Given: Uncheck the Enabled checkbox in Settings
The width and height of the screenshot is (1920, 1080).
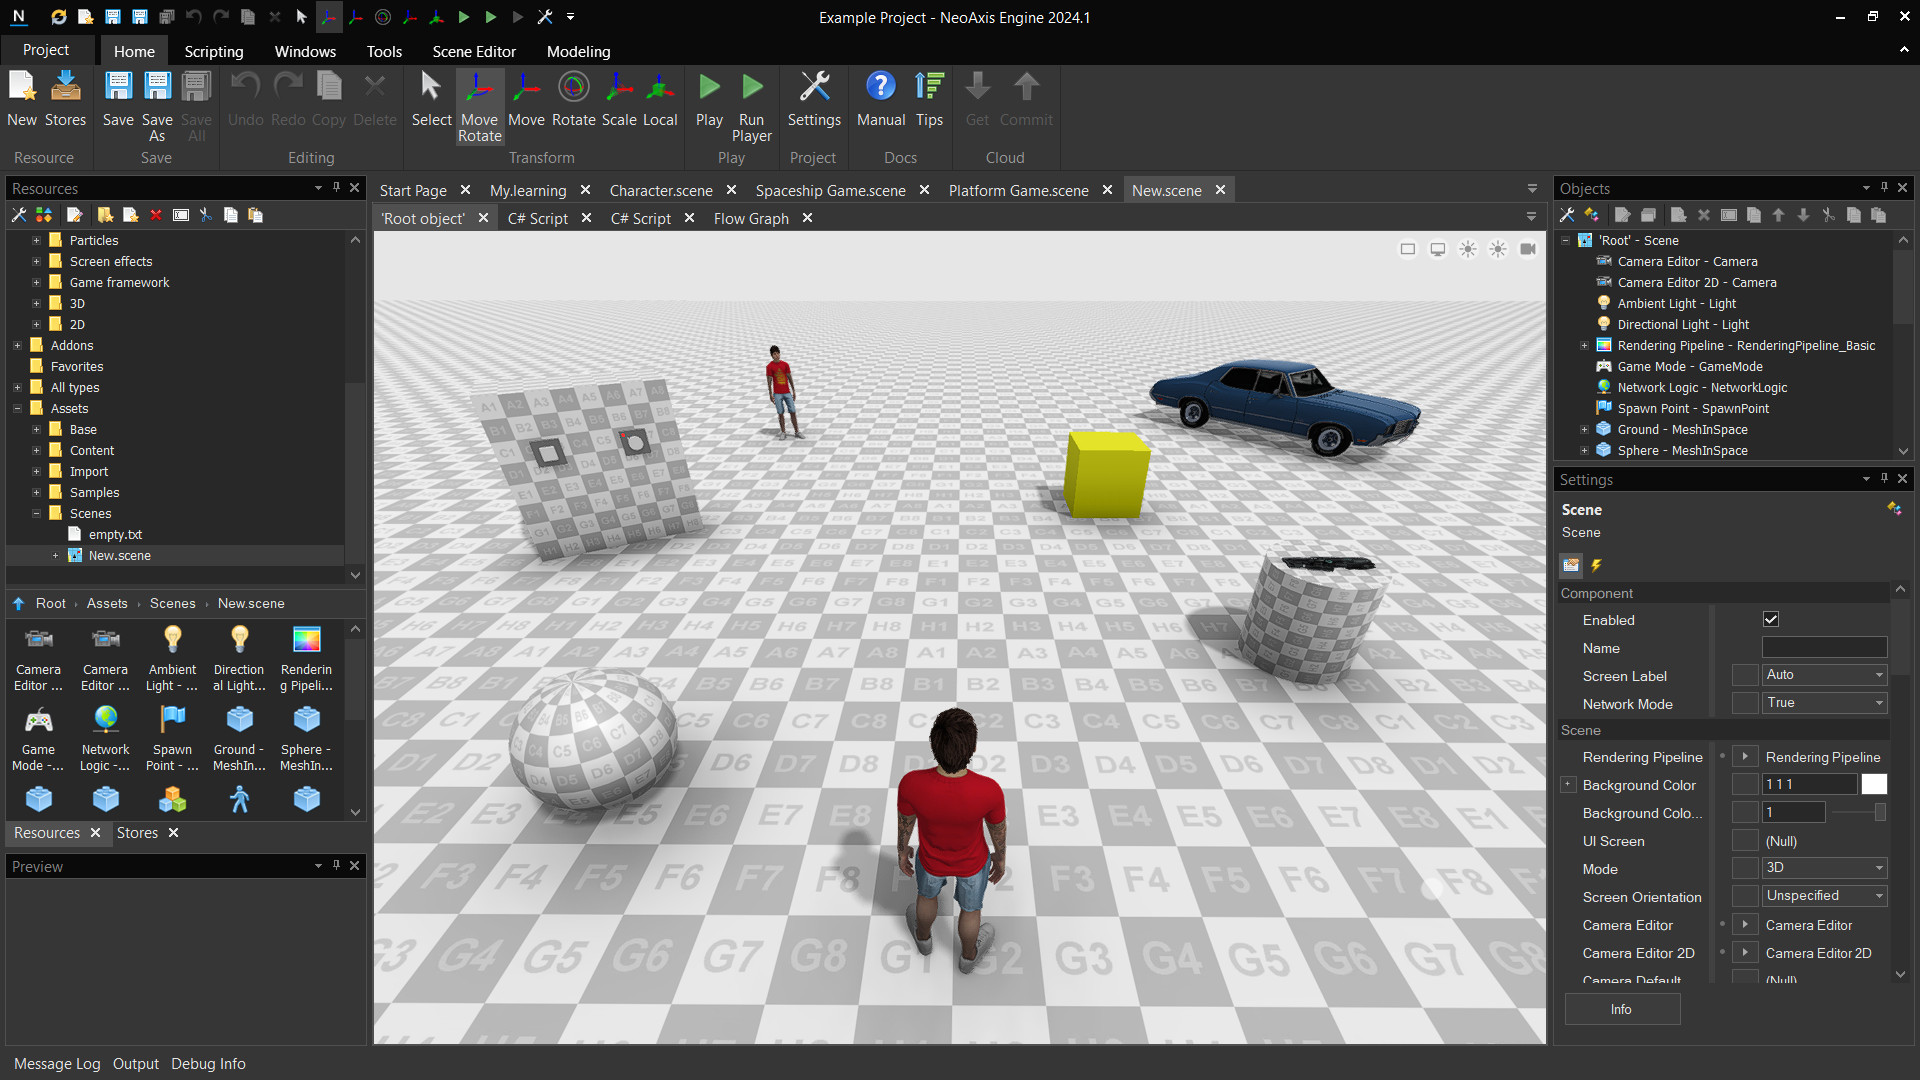Looking at the screenshot, I should [x=1771, y=620].
